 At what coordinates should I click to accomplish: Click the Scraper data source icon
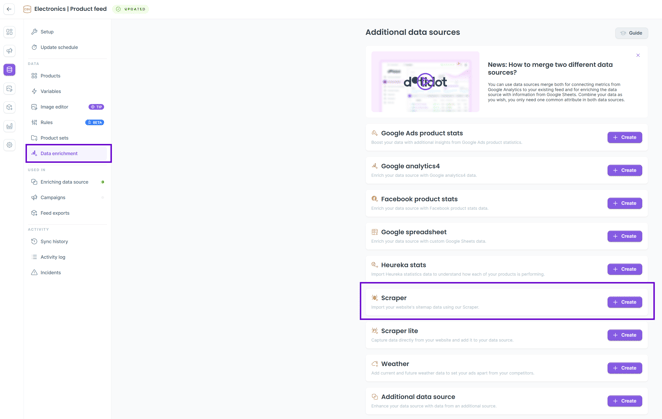[x=375, y=298]
